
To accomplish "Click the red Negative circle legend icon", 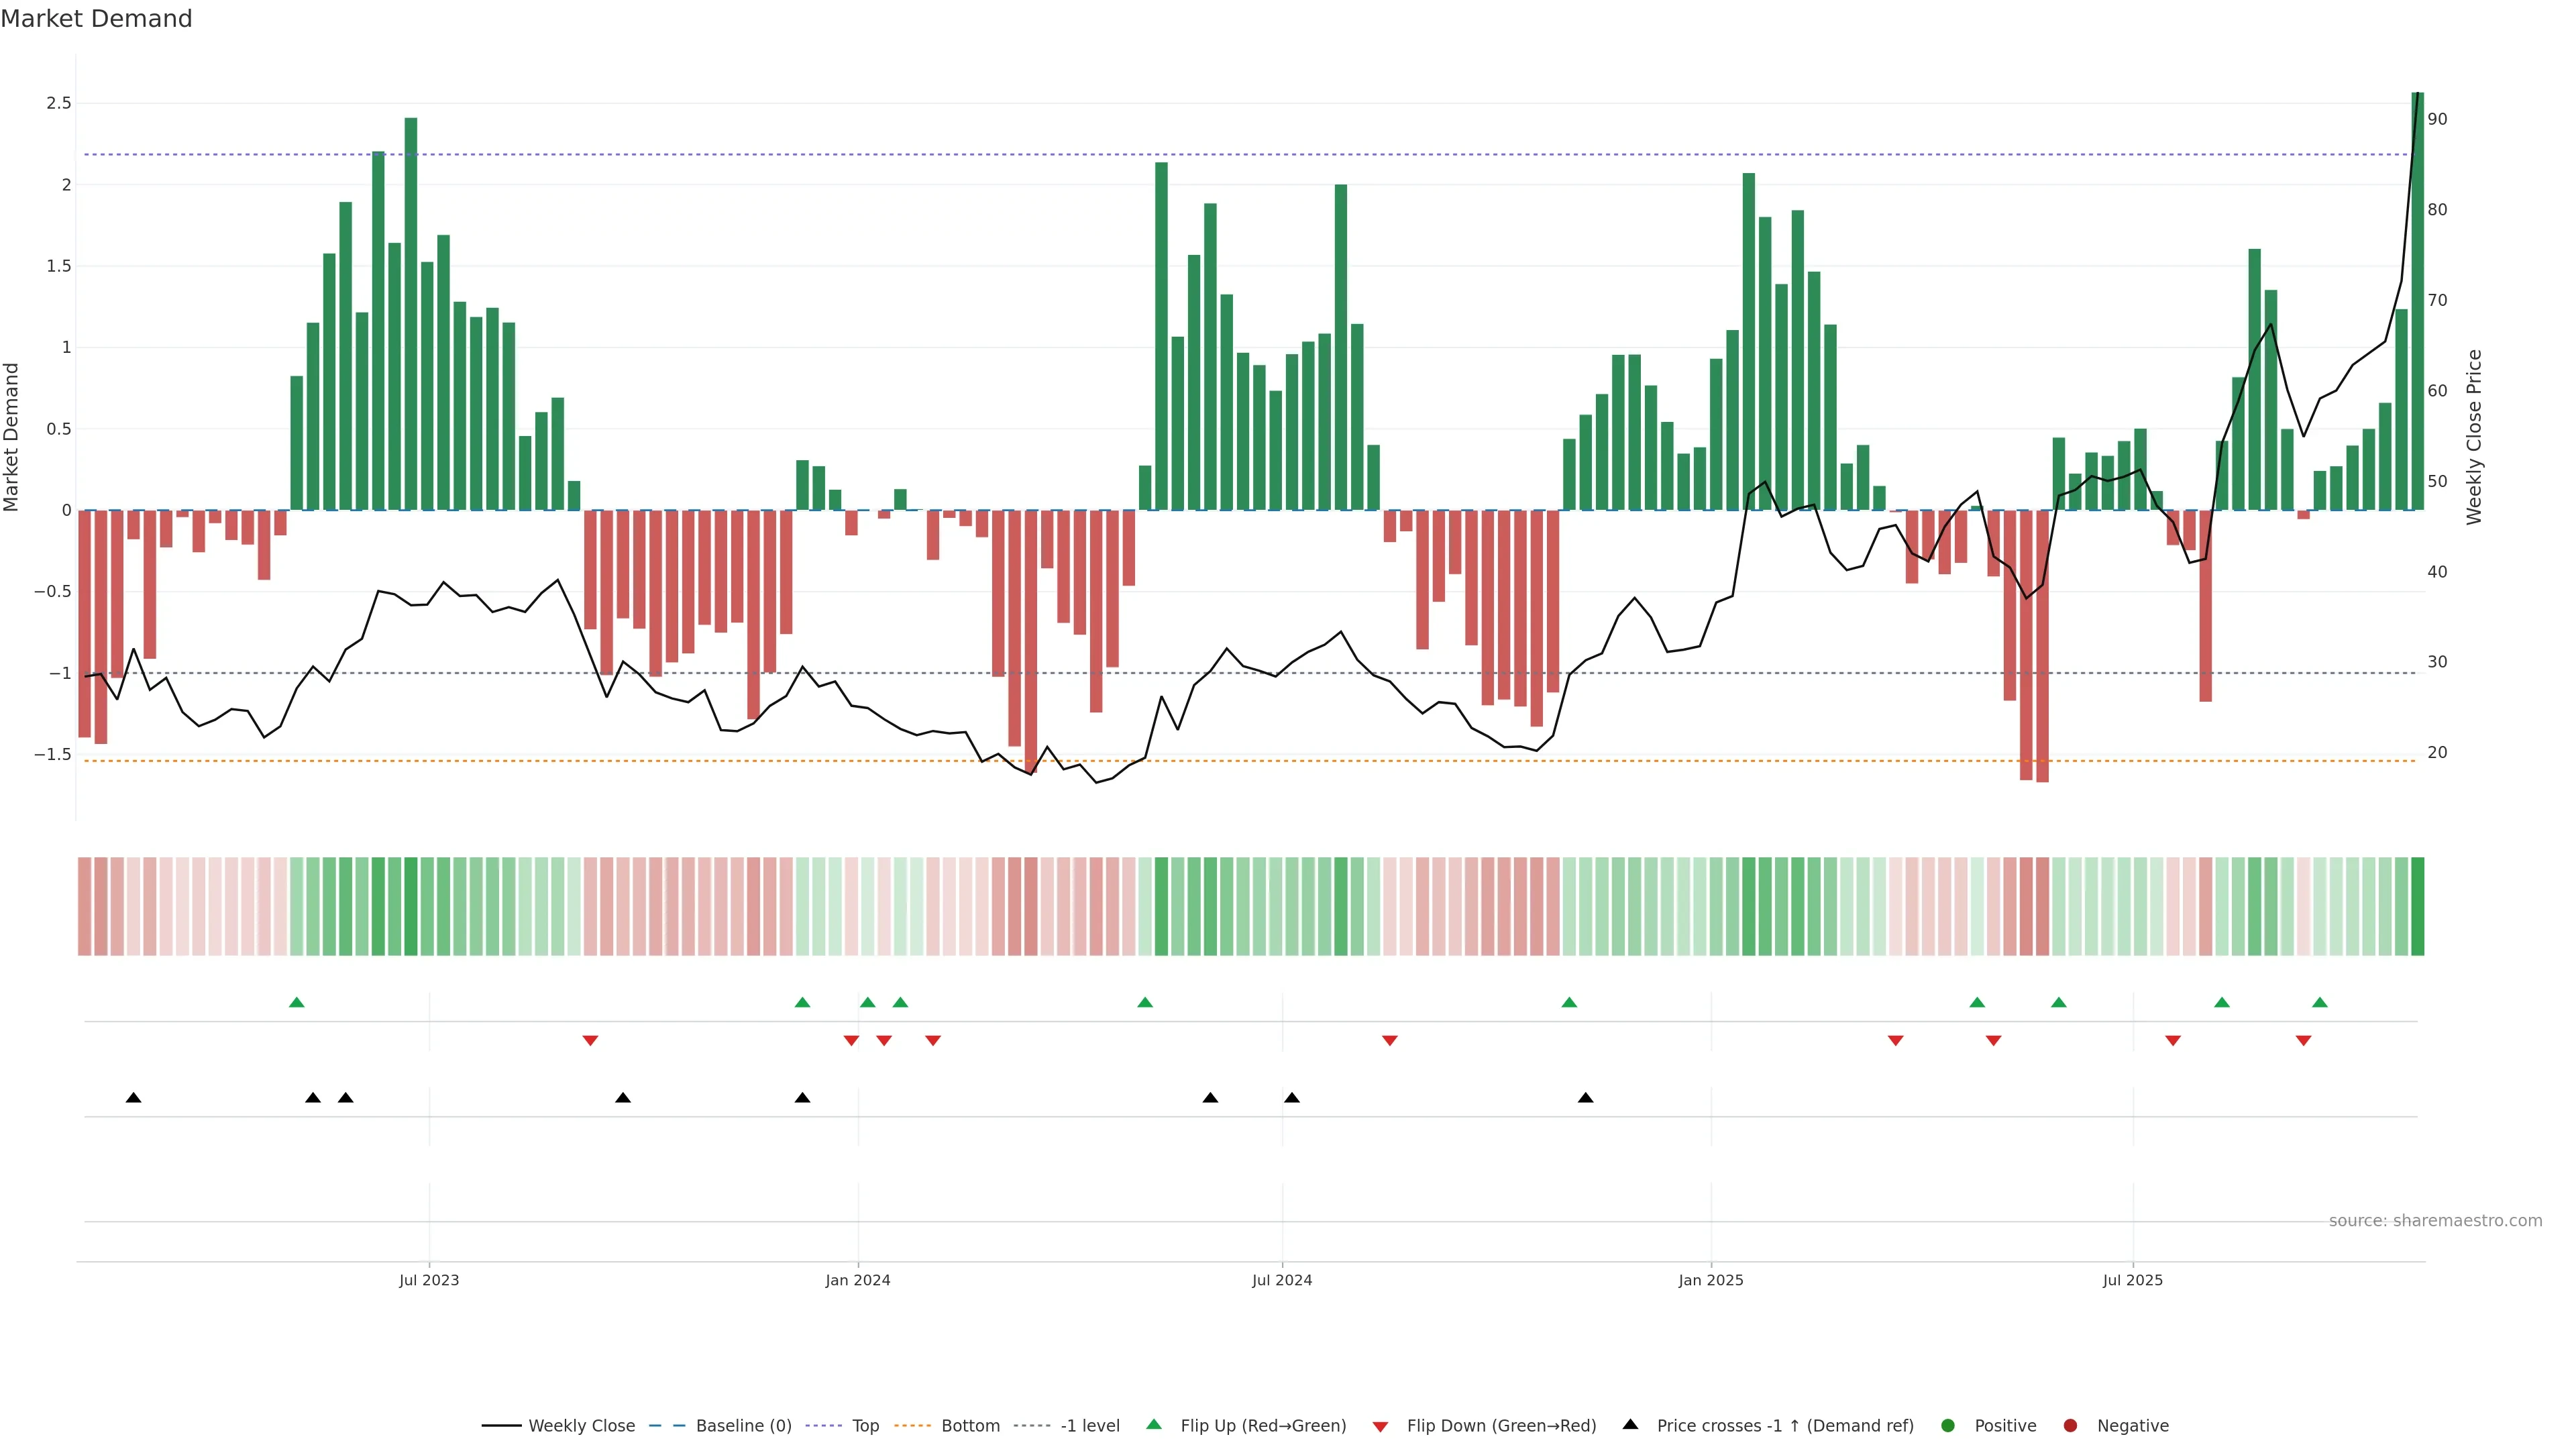I will coord(2070,1426).
